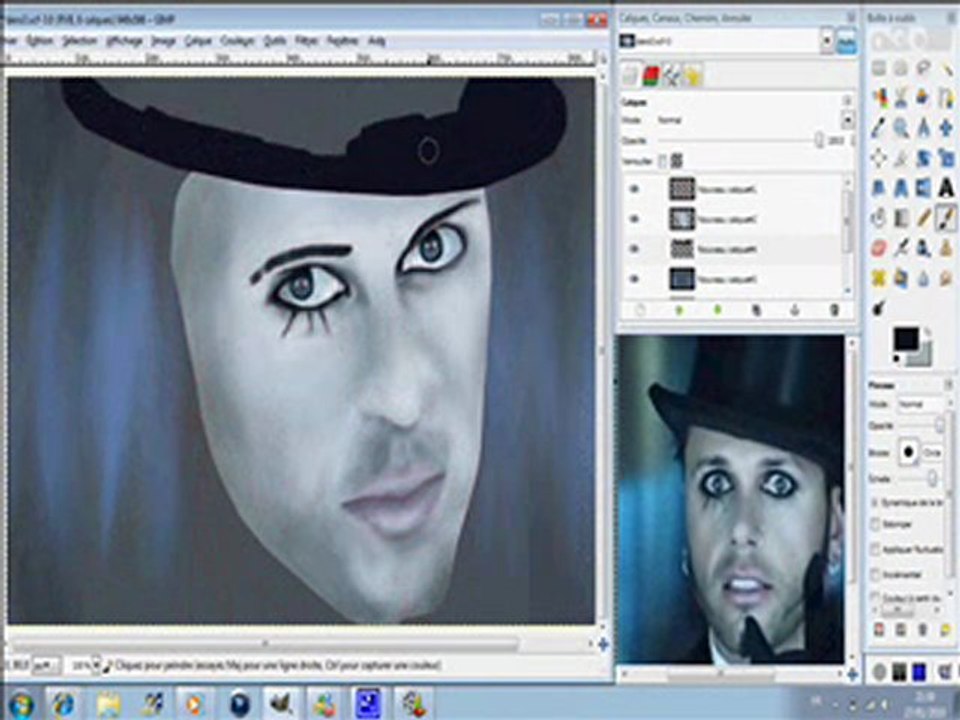Expand the Dynamique de la brosse section
The width and height of the screenshot is (960, 720).
click(876, 502)
